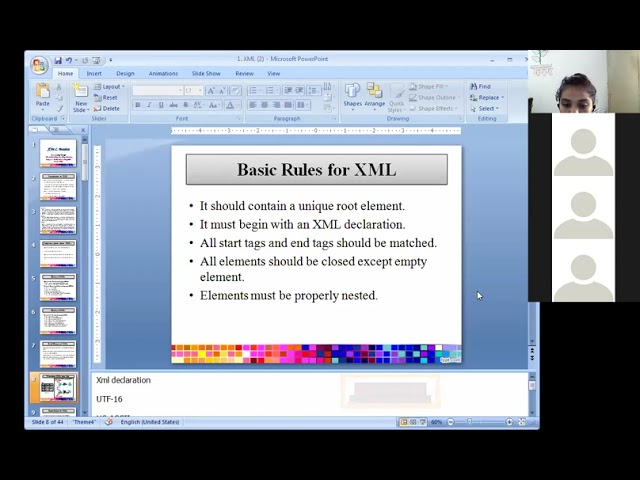
Task: Cut selection with the scissors icon
Action: 59,87
